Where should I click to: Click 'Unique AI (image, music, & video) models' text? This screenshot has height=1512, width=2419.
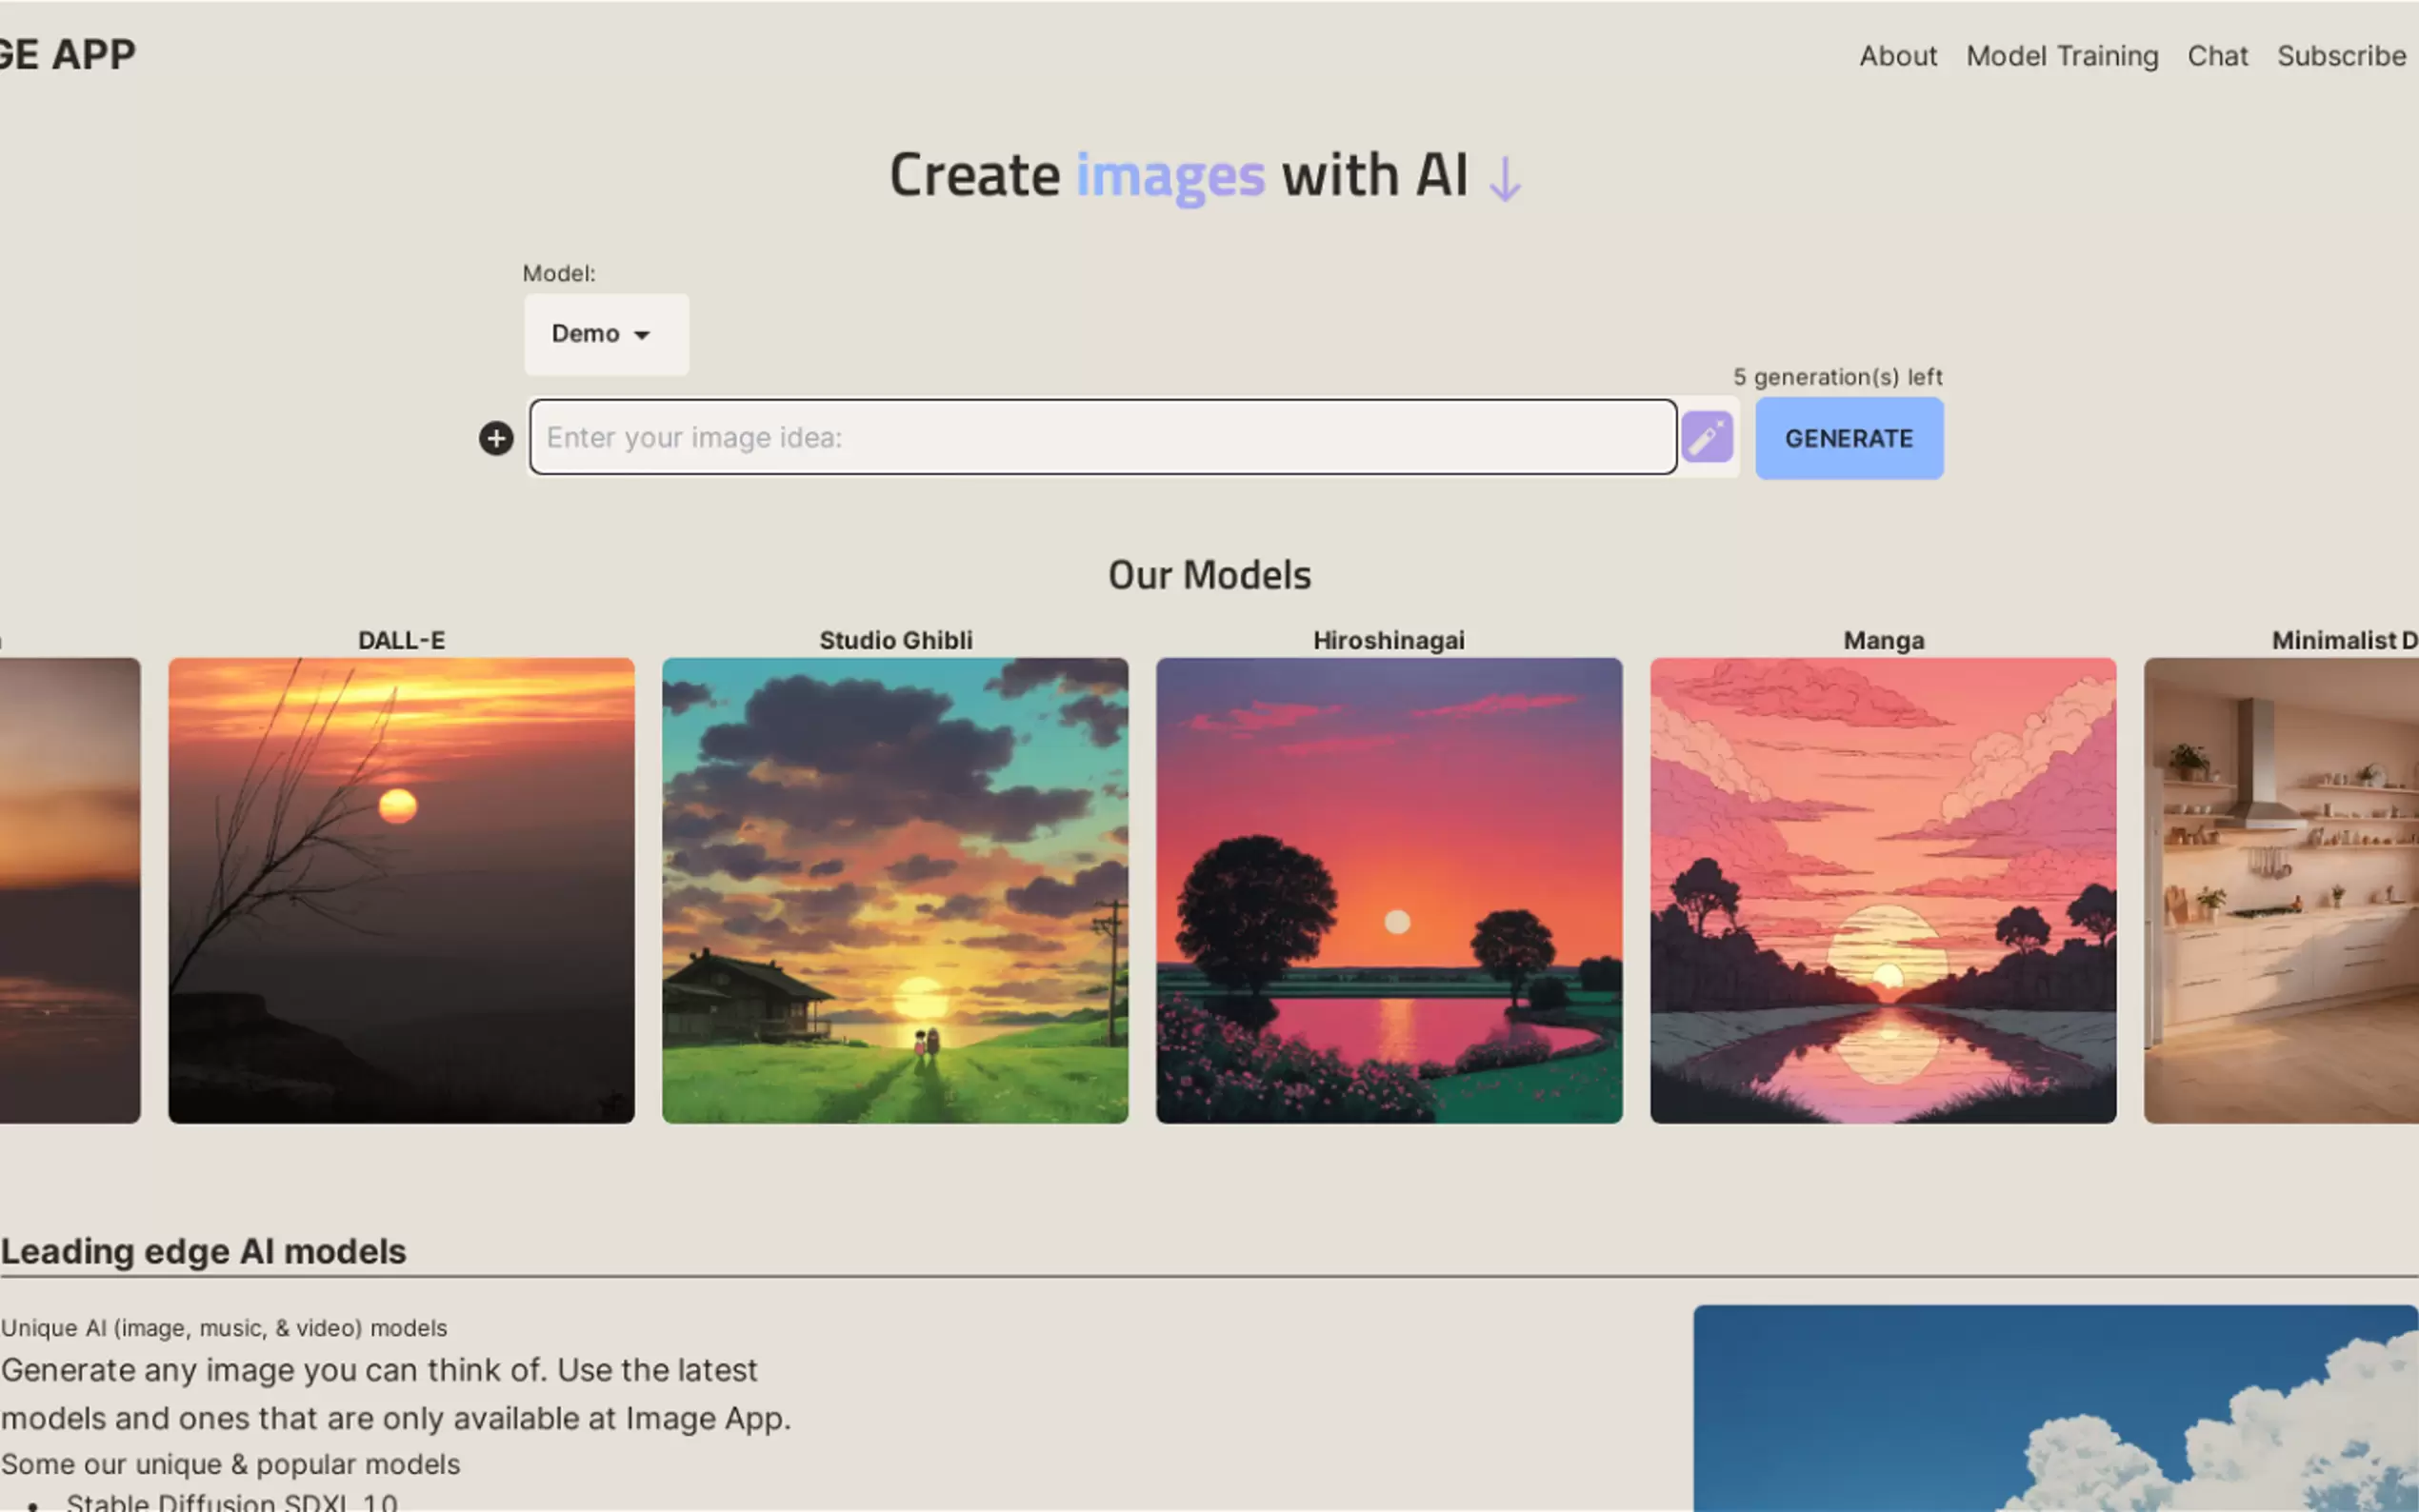coord(224,1328)
